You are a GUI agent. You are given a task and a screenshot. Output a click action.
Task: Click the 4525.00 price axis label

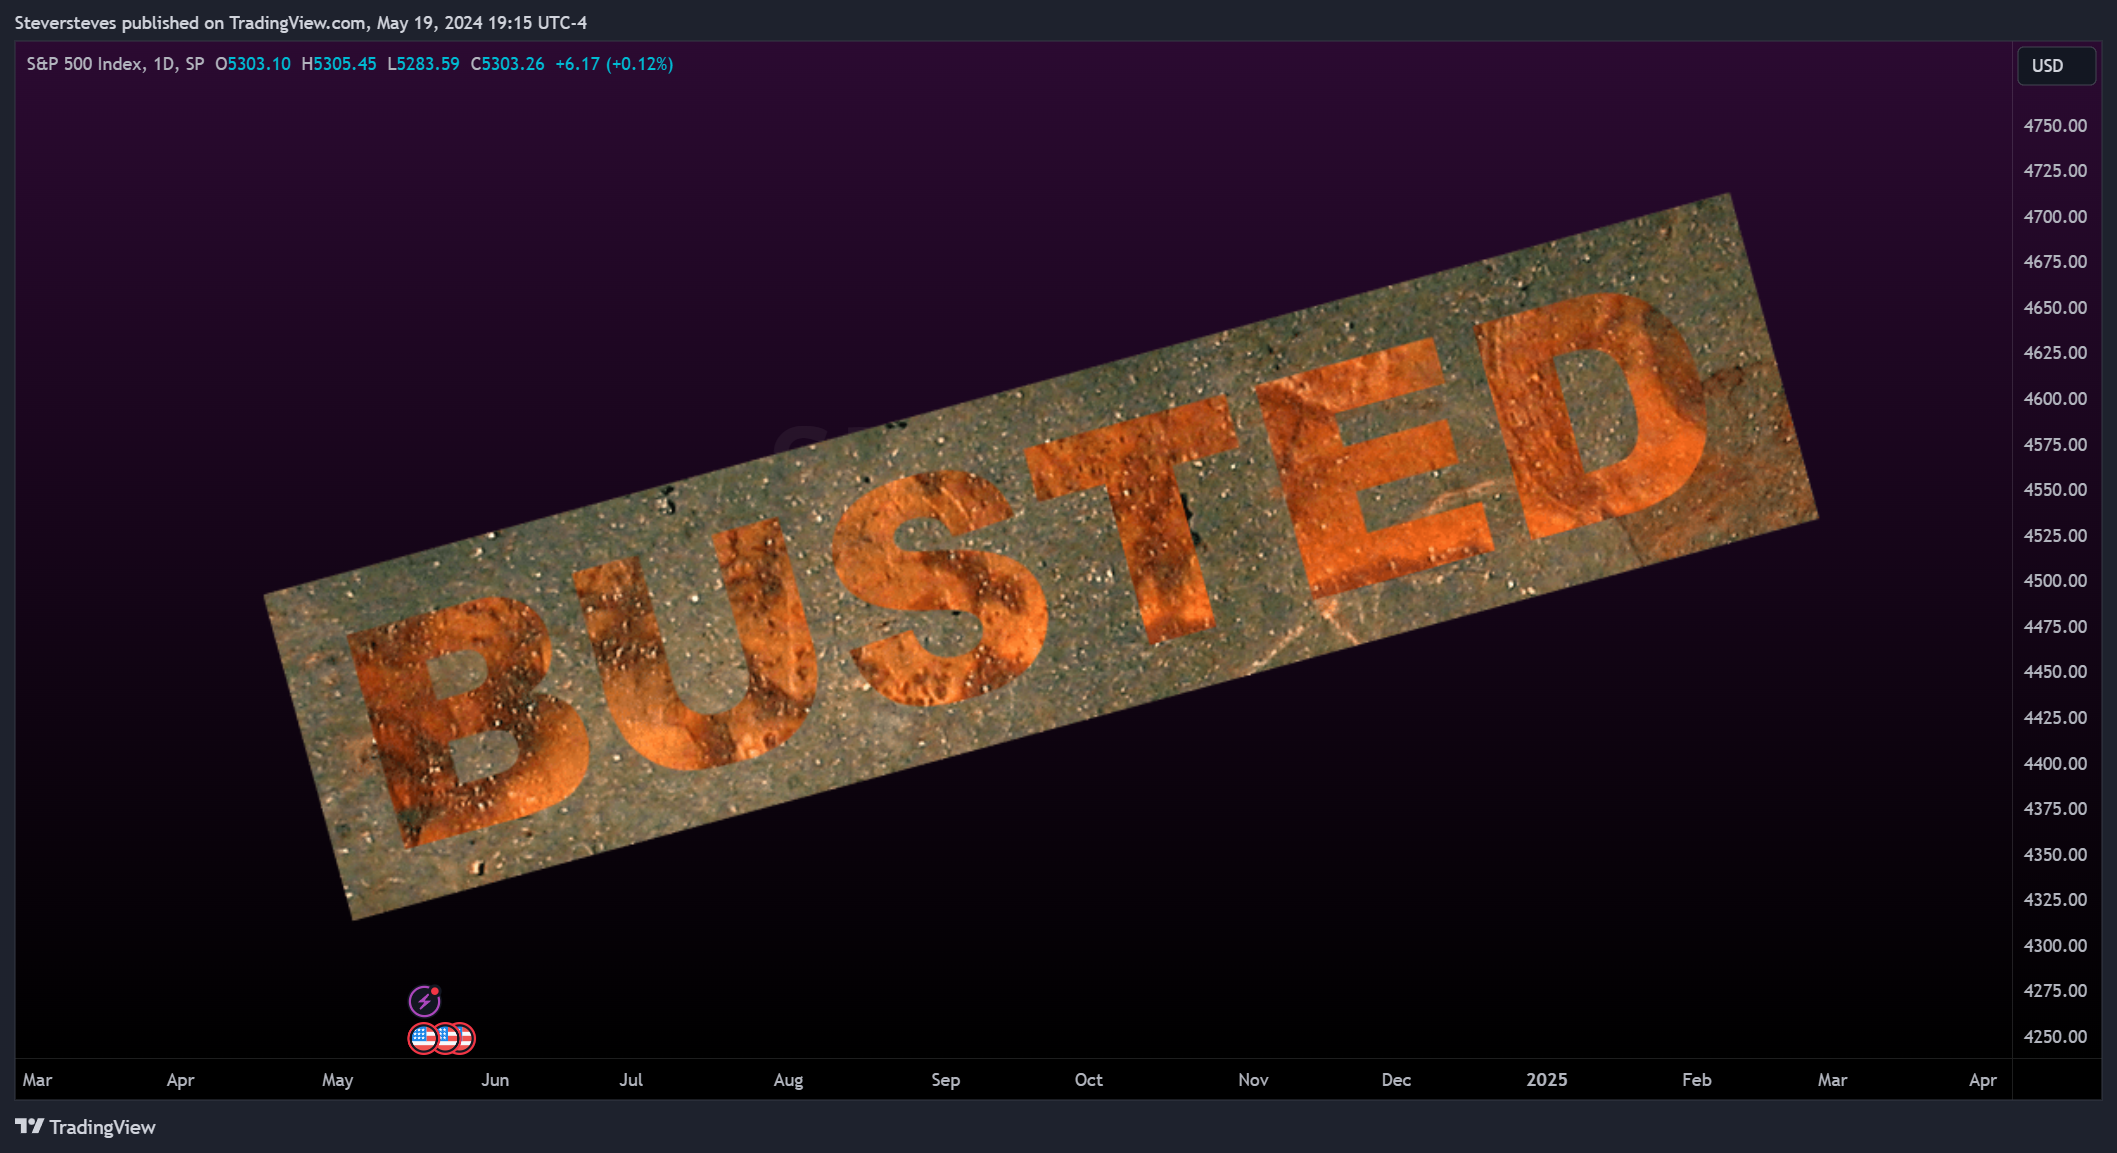(x=2055, y=535)
